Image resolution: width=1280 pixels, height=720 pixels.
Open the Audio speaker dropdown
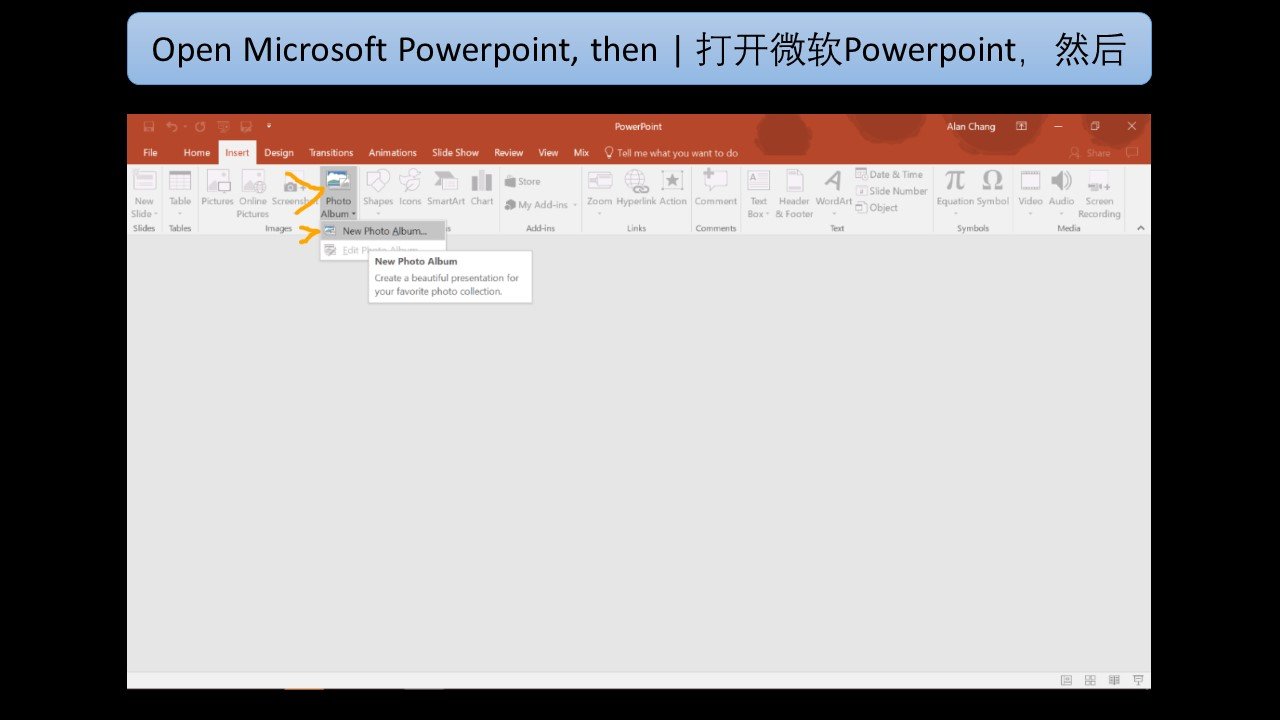point(1061,194)
